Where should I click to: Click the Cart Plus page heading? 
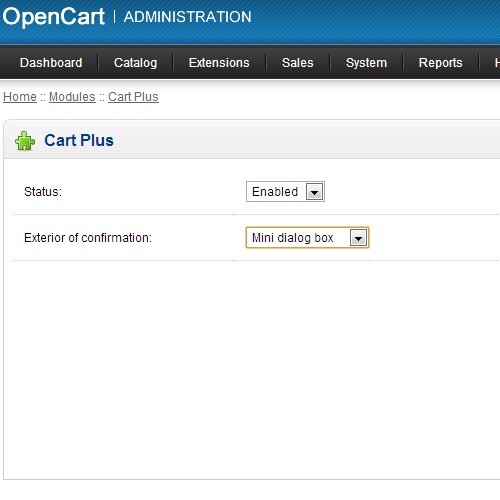(79, 140)
